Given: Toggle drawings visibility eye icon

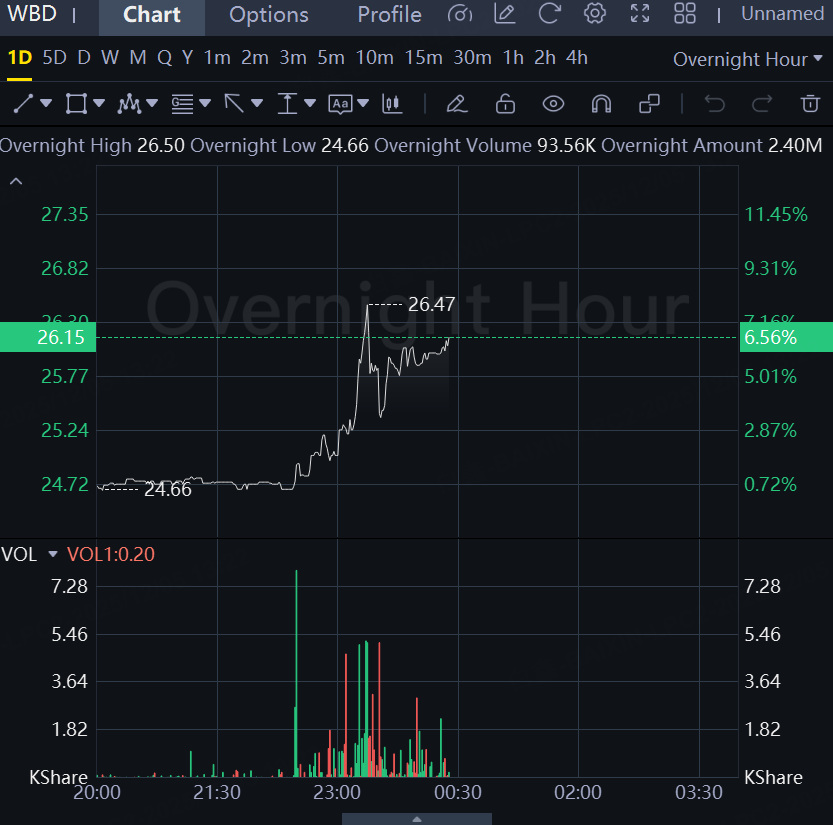Looking at the screenshot, I should (553, 104).
